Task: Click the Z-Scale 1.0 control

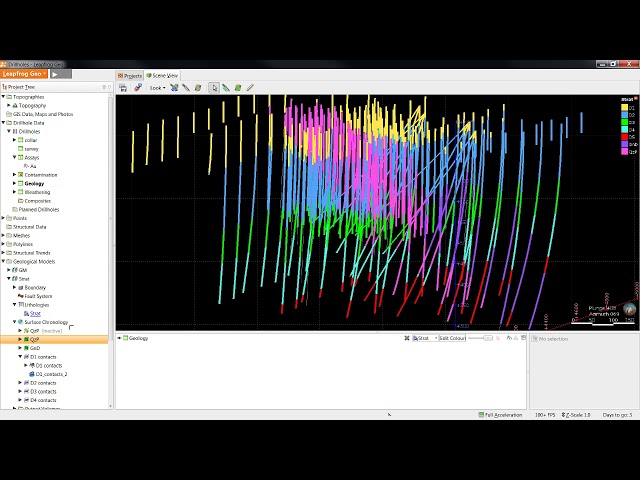Action: (x=576, y=415)
